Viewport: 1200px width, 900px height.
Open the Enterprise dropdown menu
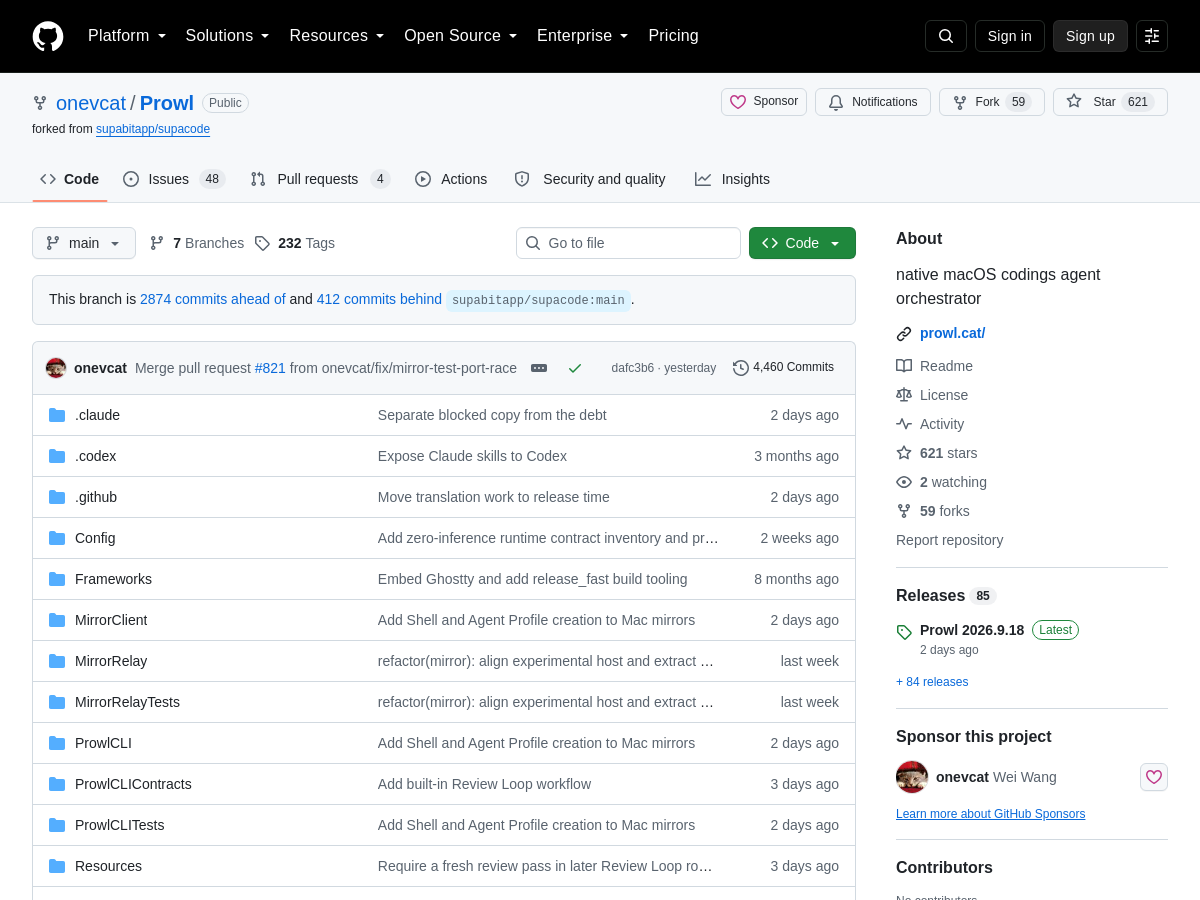(x=583, y=36)
